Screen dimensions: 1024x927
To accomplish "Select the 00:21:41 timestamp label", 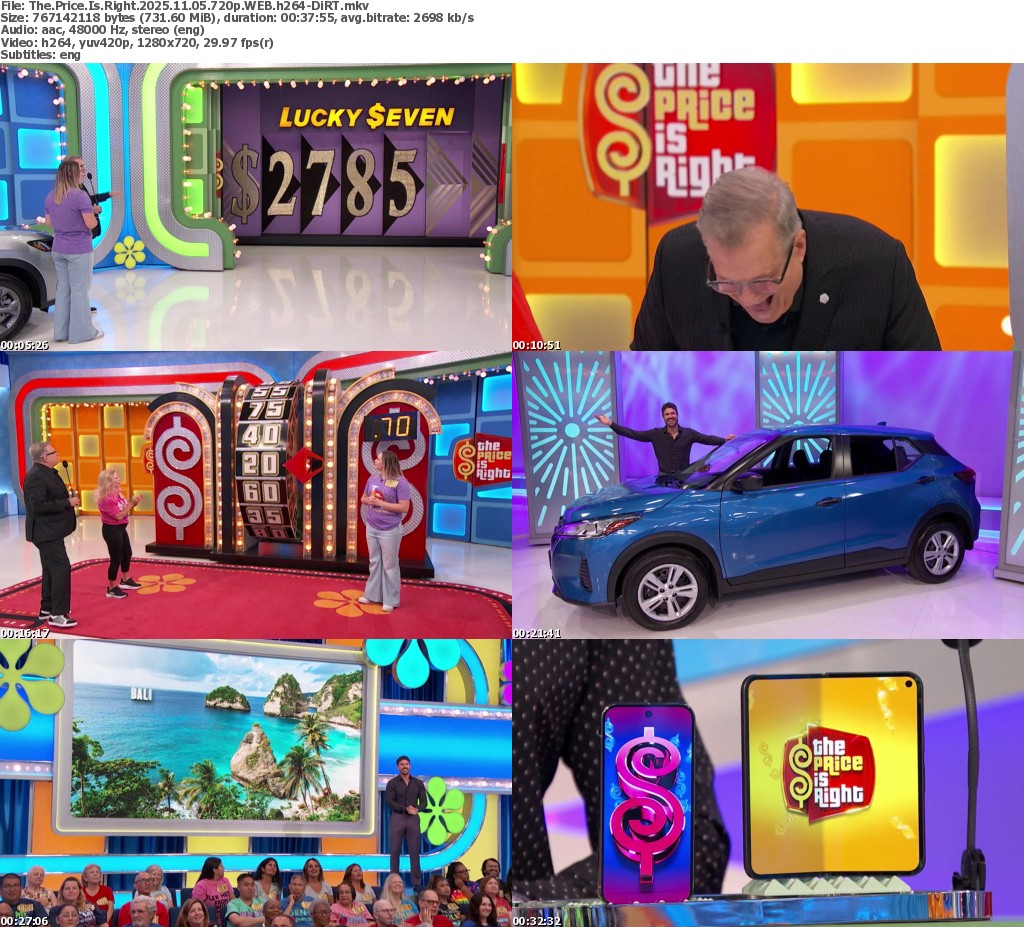I will pos(536,633).
